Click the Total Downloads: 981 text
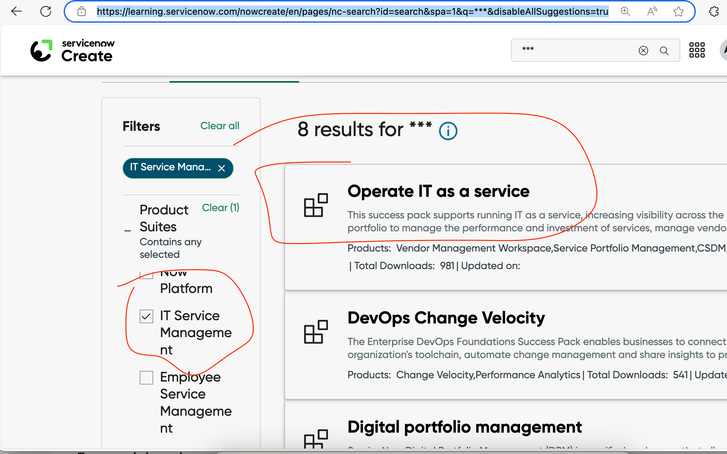727x454 pixels. [404, 266]
